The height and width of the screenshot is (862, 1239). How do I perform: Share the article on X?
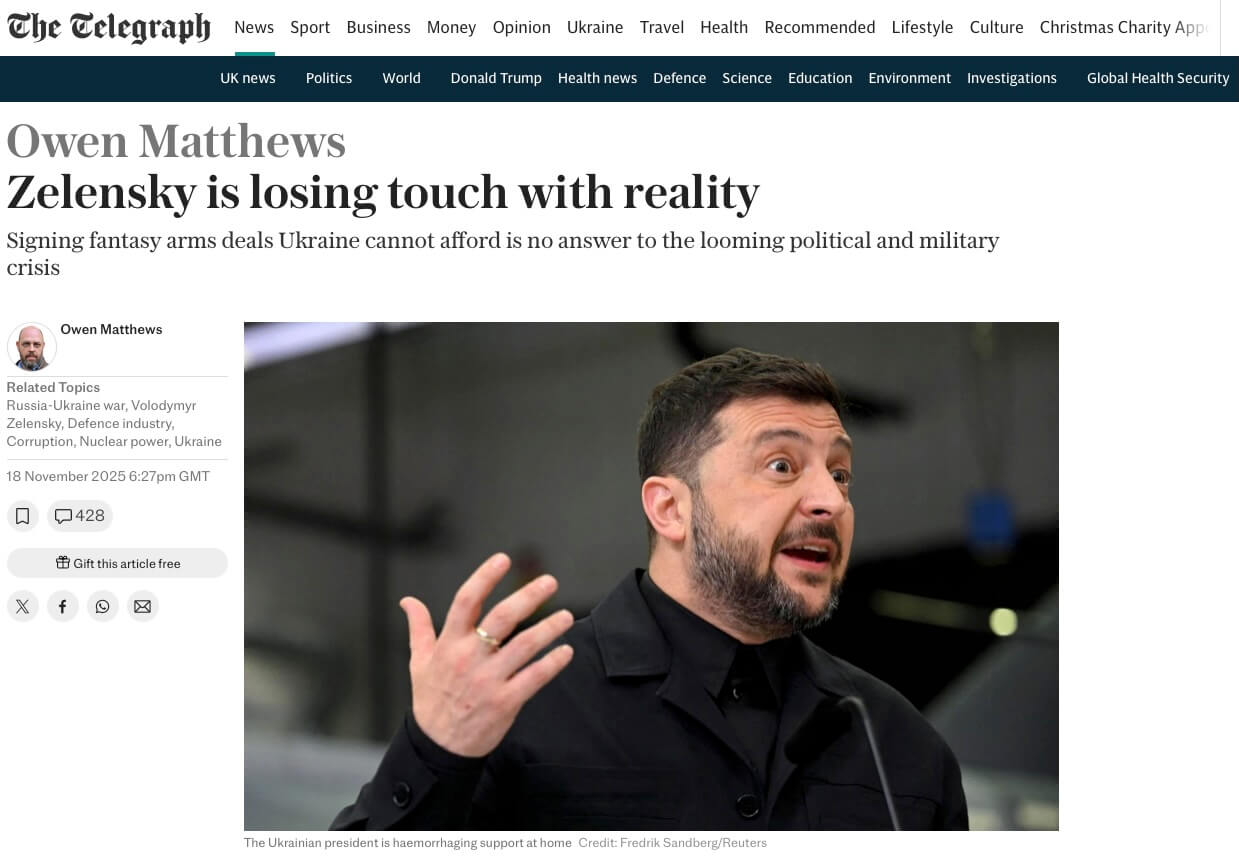click(23, 606)
